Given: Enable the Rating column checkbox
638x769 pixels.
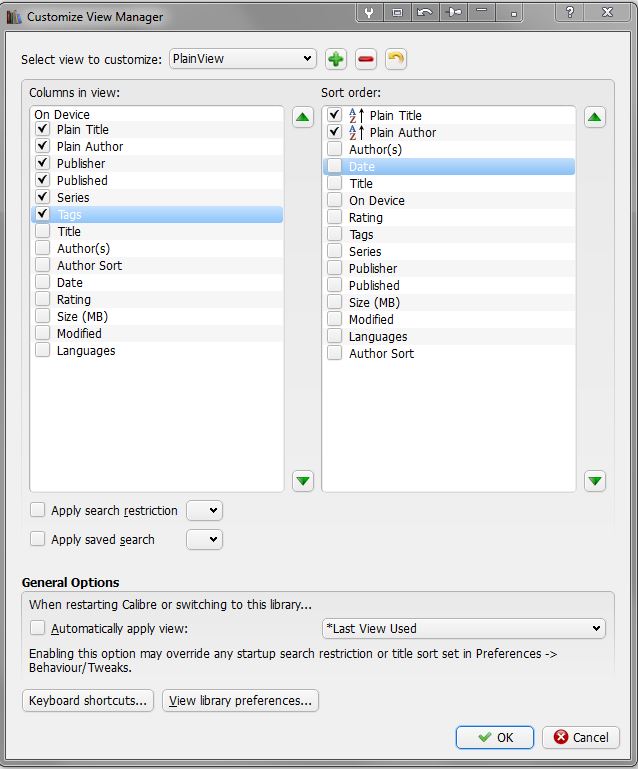Looking at the screenshot, I should [42, 299].
